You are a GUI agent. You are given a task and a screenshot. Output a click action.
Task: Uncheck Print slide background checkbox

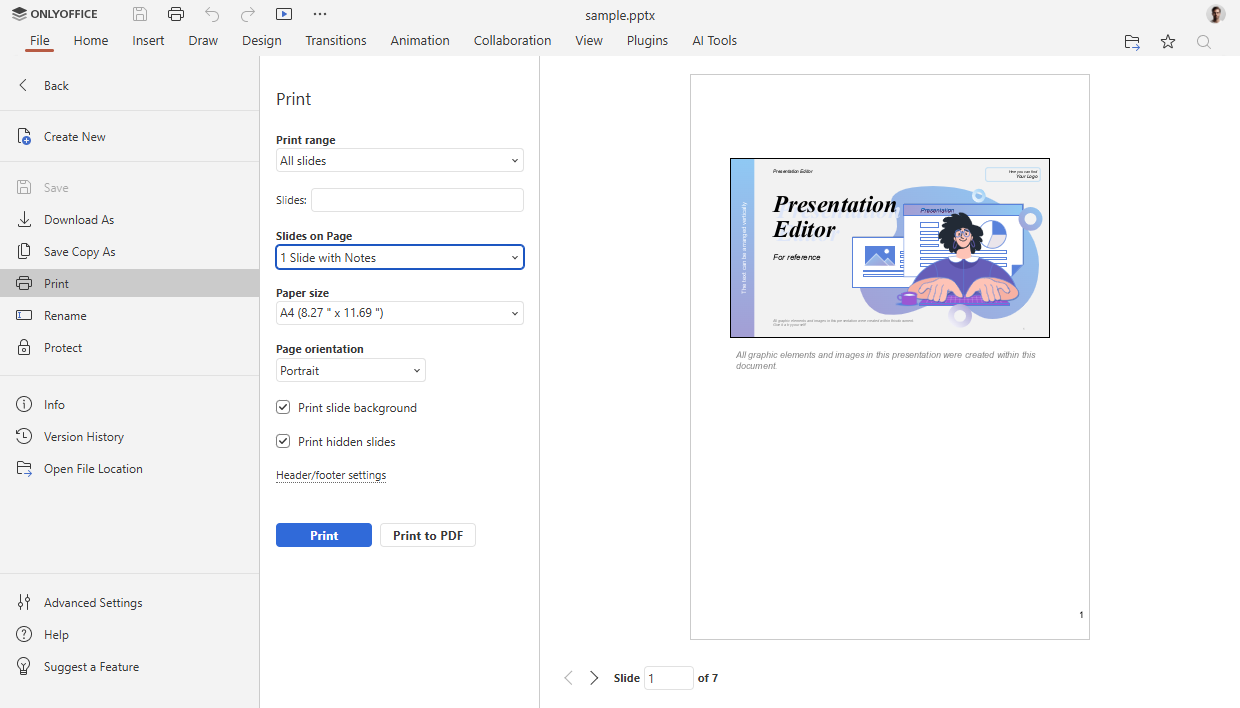[283, 408]
